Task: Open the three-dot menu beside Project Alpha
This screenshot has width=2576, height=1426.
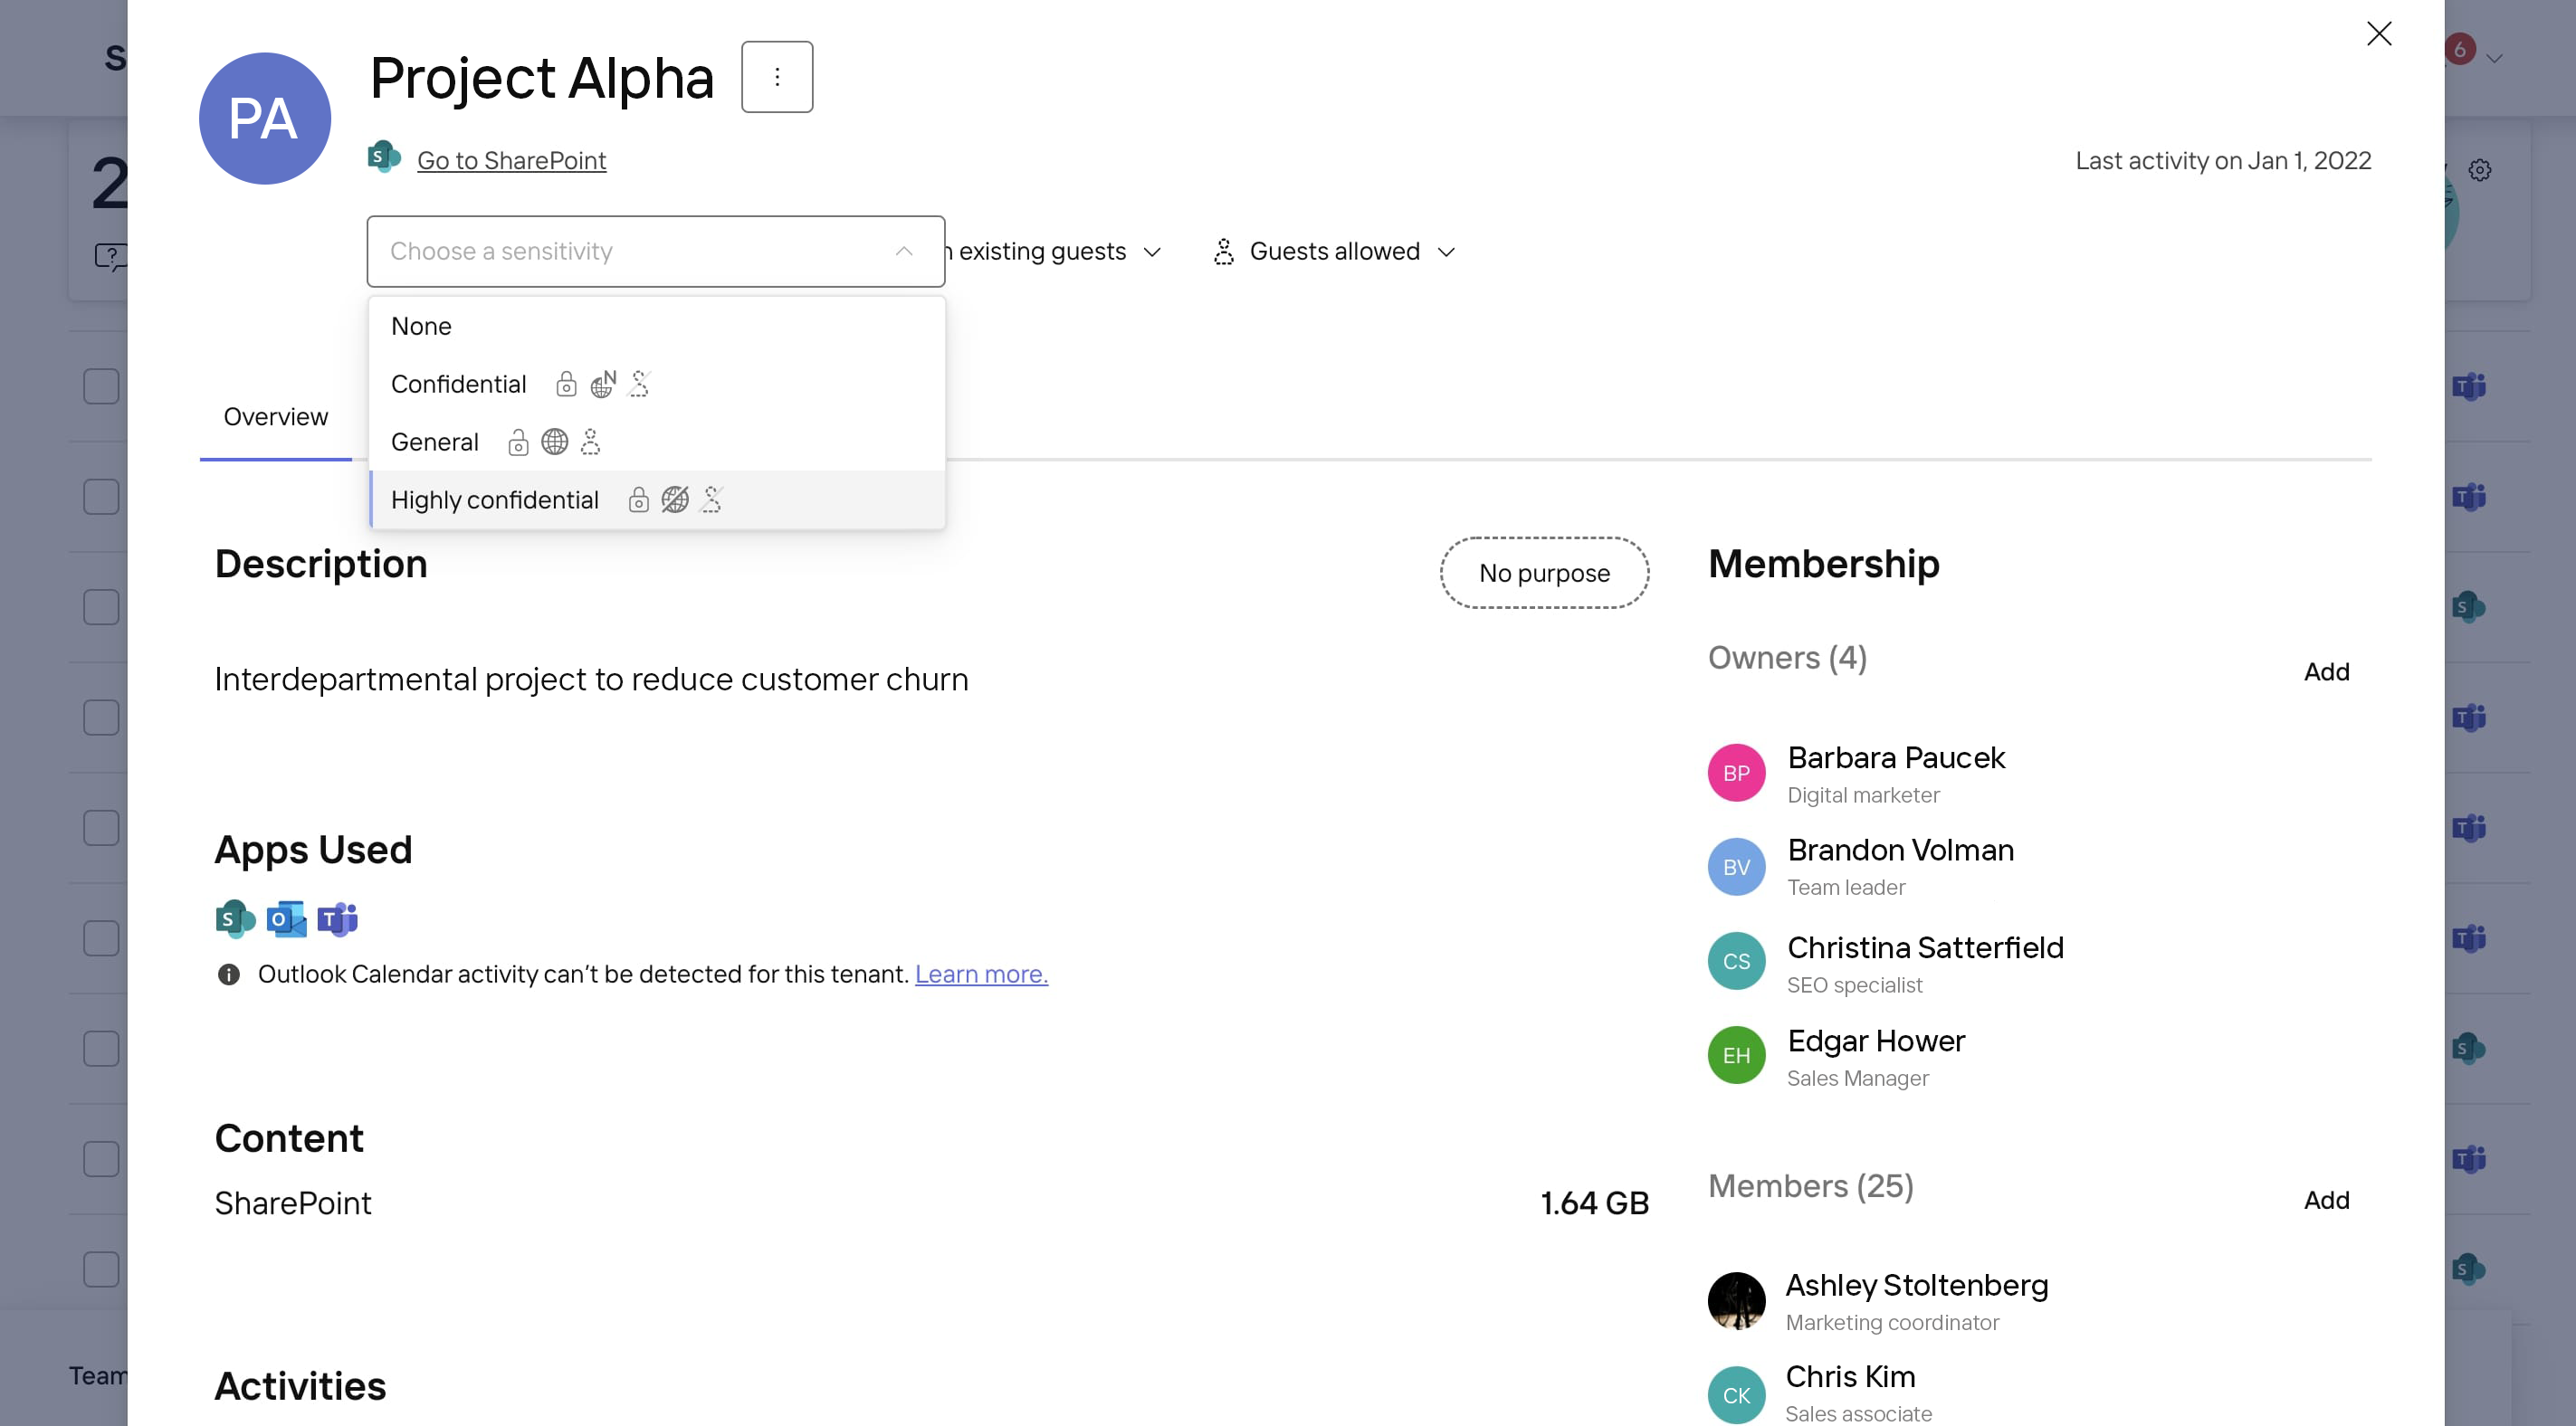Action: click(777, 77)
